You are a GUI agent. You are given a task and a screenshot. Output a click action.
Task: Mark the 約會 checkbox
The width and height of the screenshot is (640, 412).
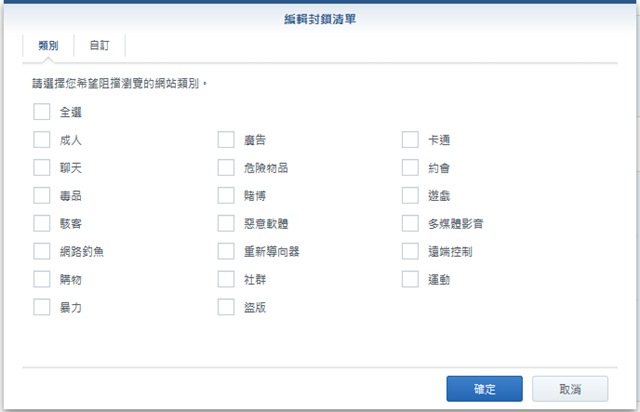(410, 167)
